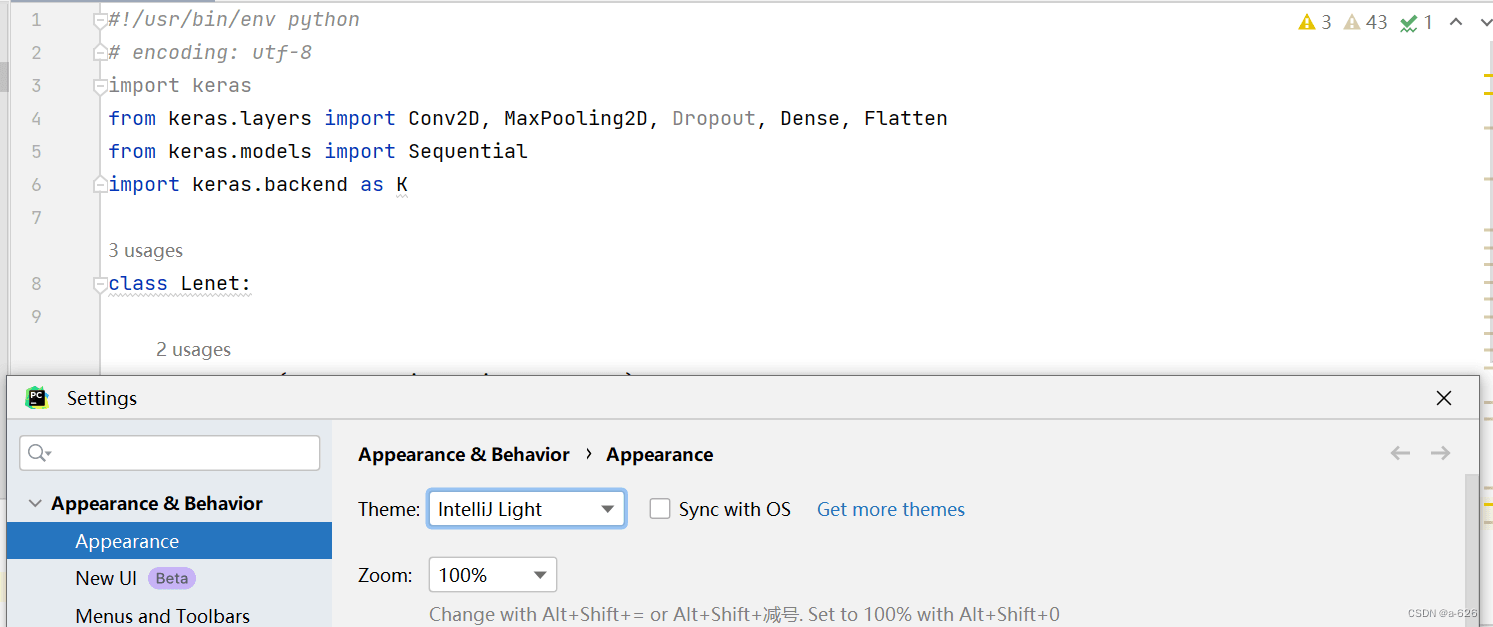Click the PyCharm logo in Settings

(37, 398)
